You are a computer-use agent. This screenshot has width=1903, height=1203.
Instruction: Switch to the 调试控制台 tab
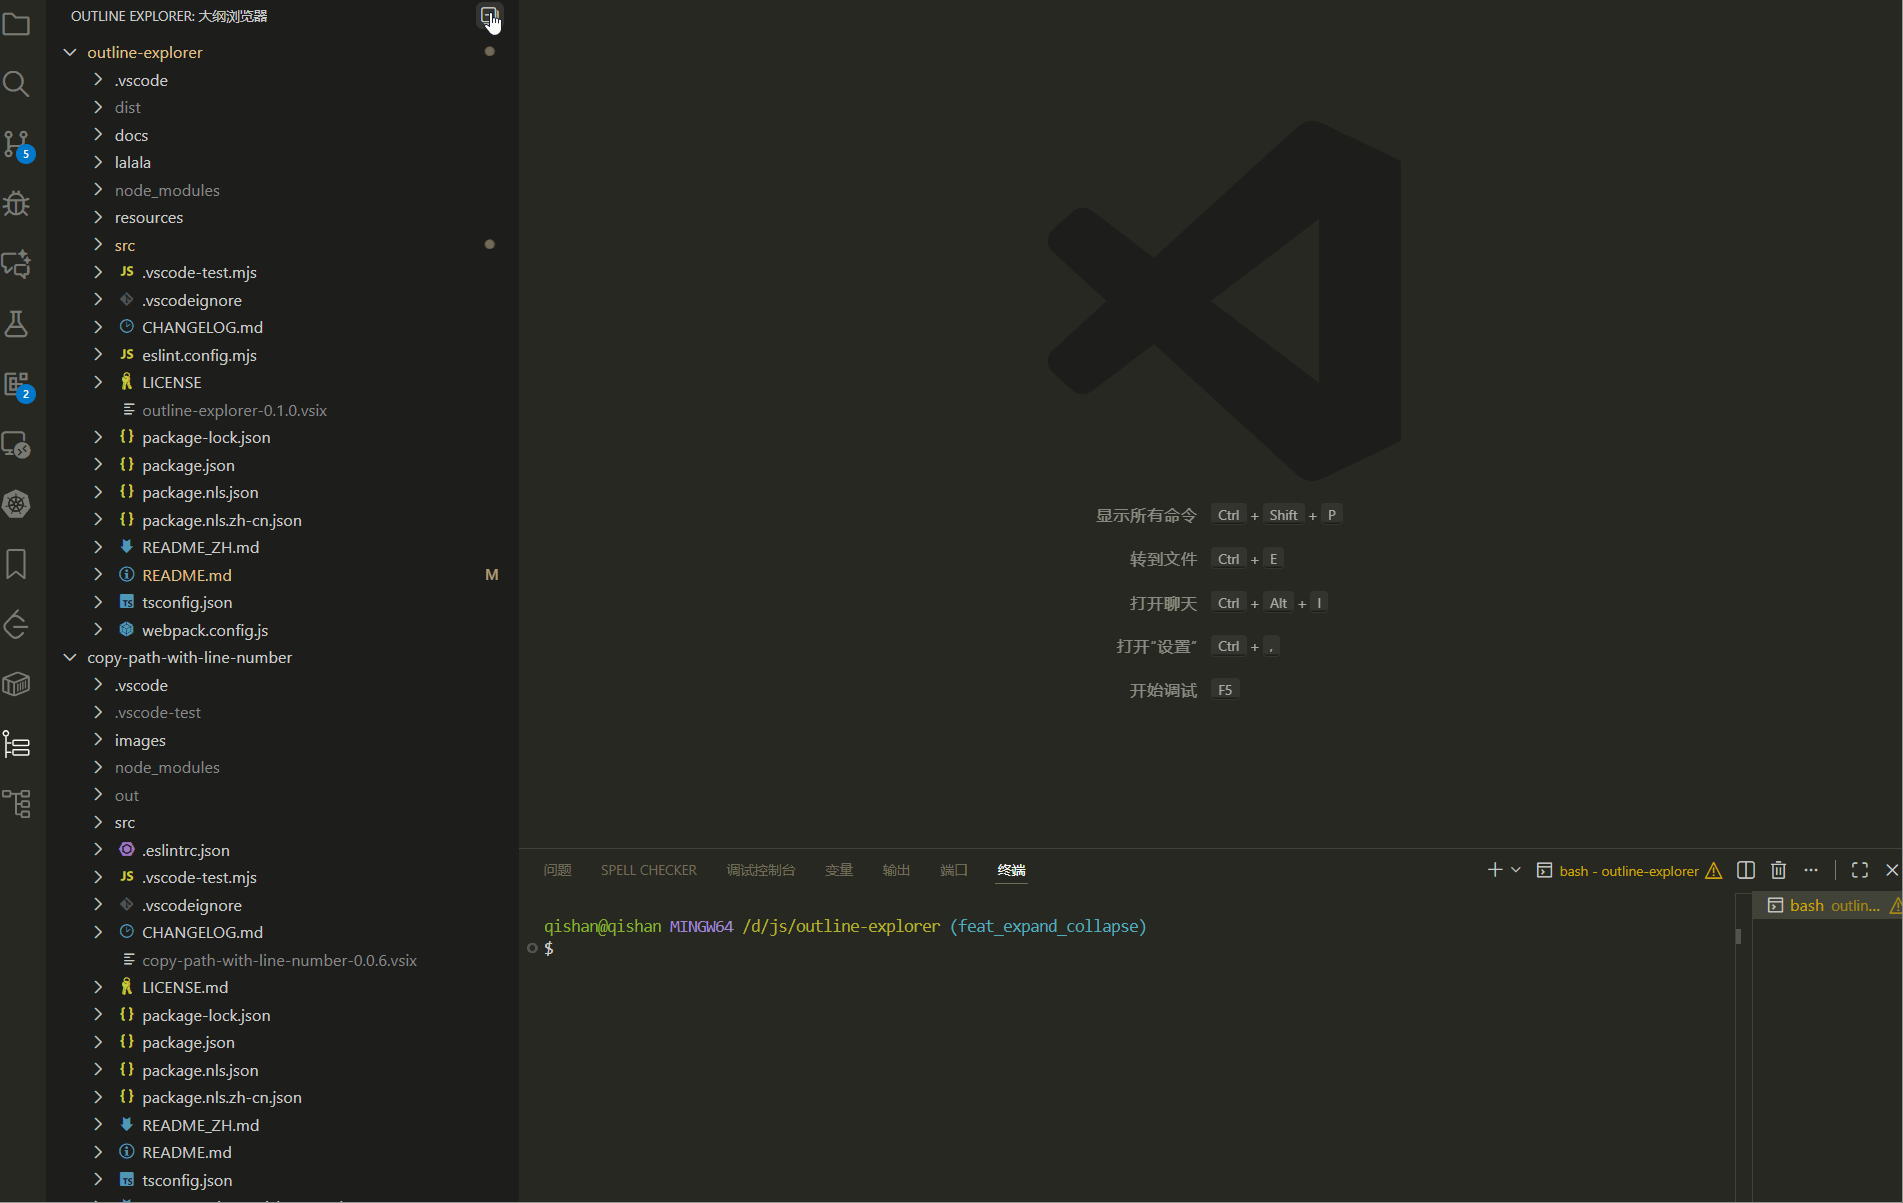761,870
